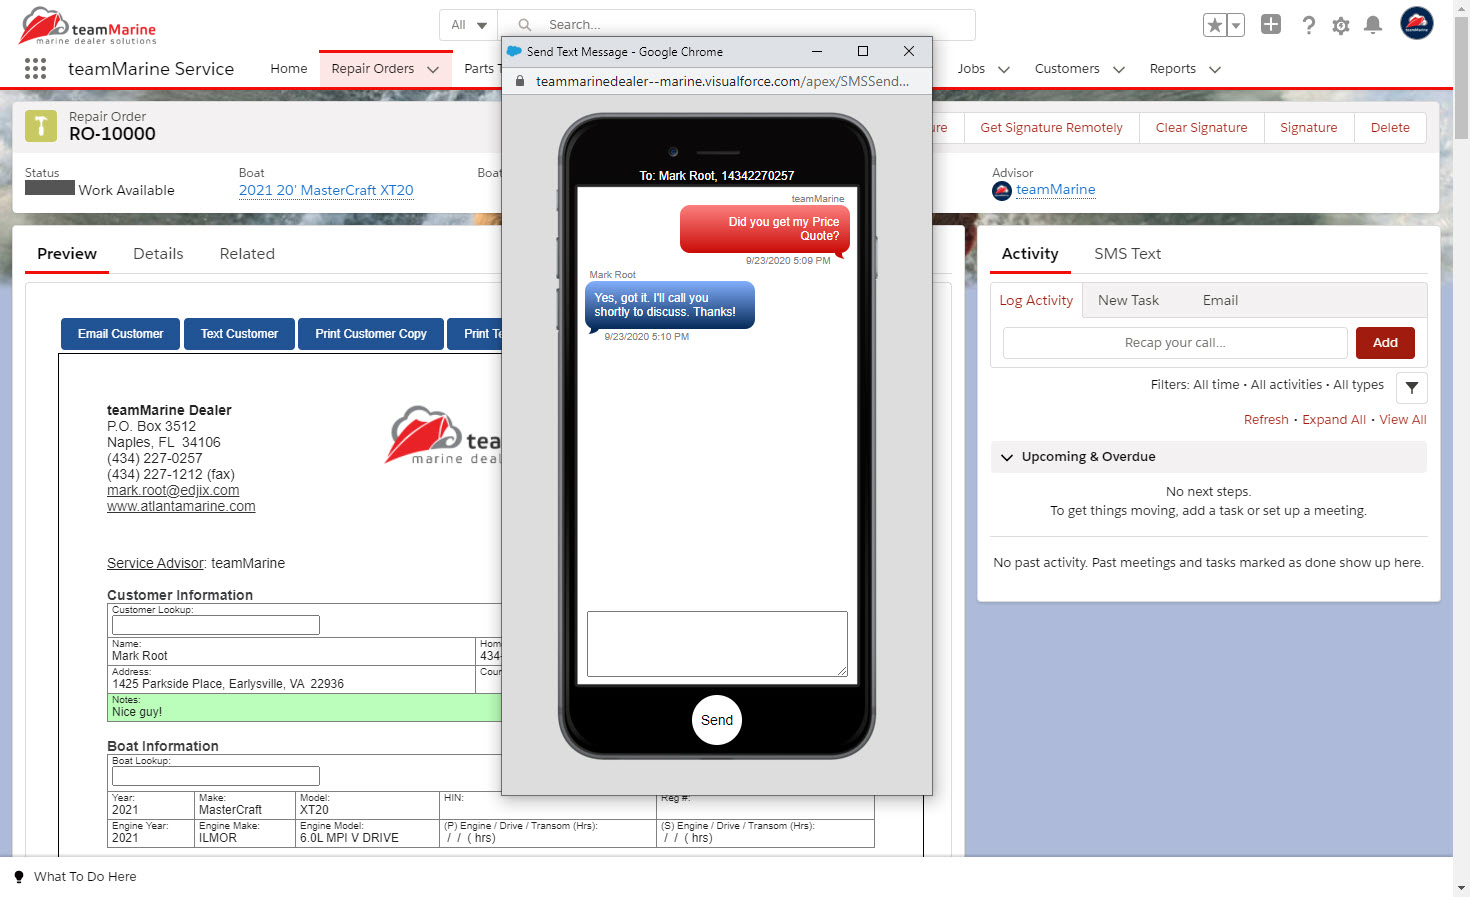Open the App Launcher grid icon
The height and width of the screenshot is (897, 1470).
click(x=35, y=68)
